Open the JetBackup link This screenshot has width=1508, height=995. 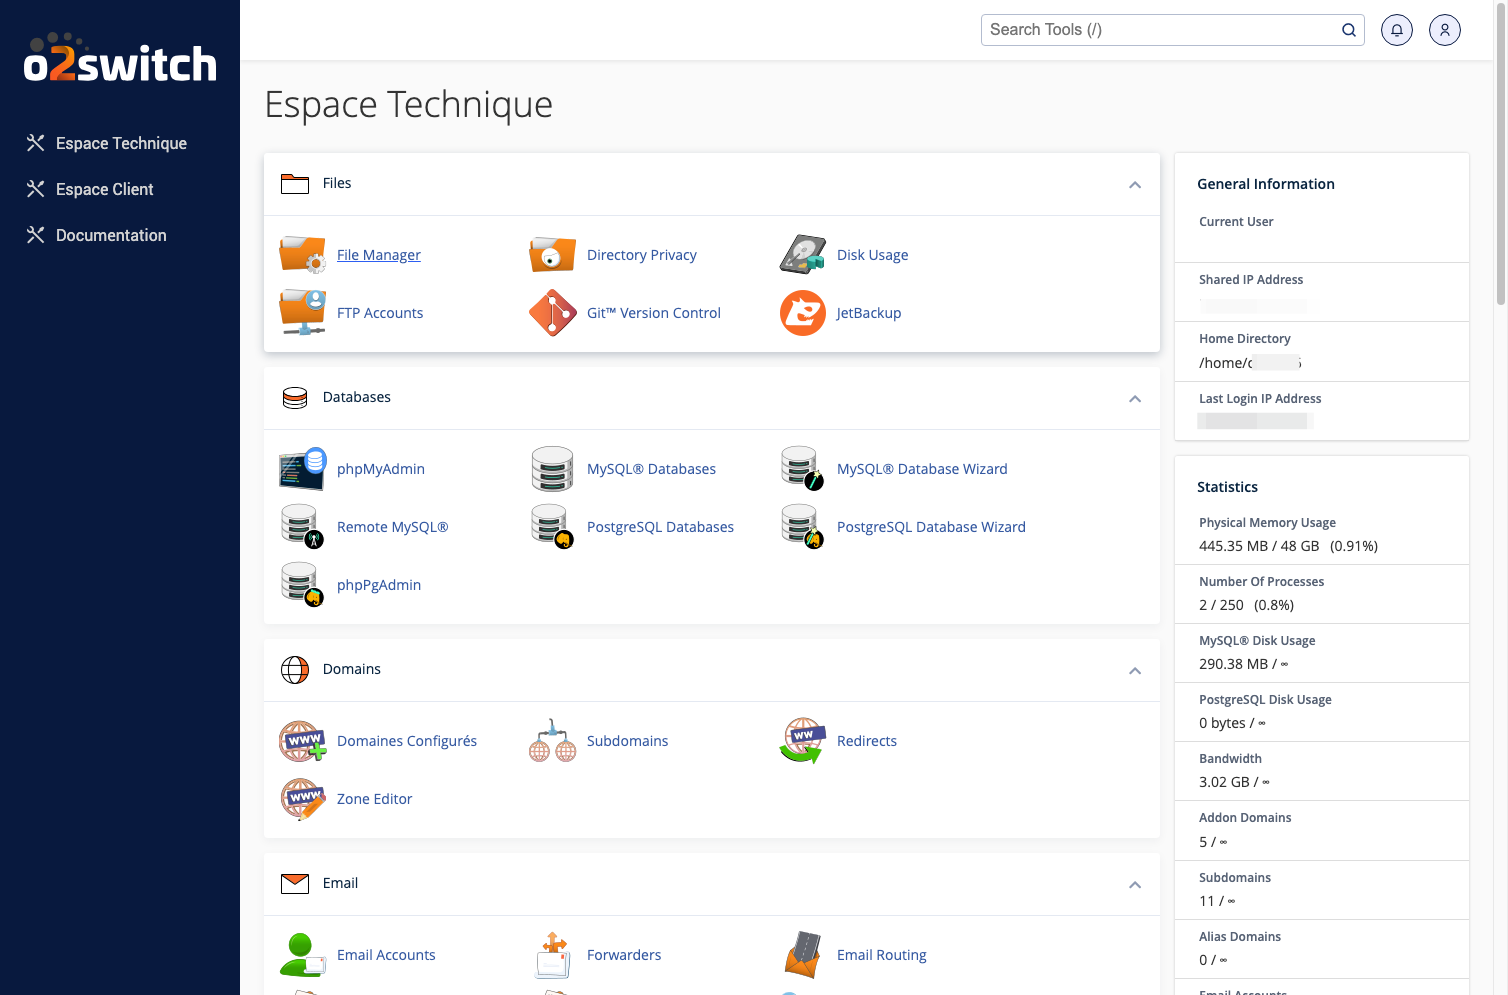[869, 313]
